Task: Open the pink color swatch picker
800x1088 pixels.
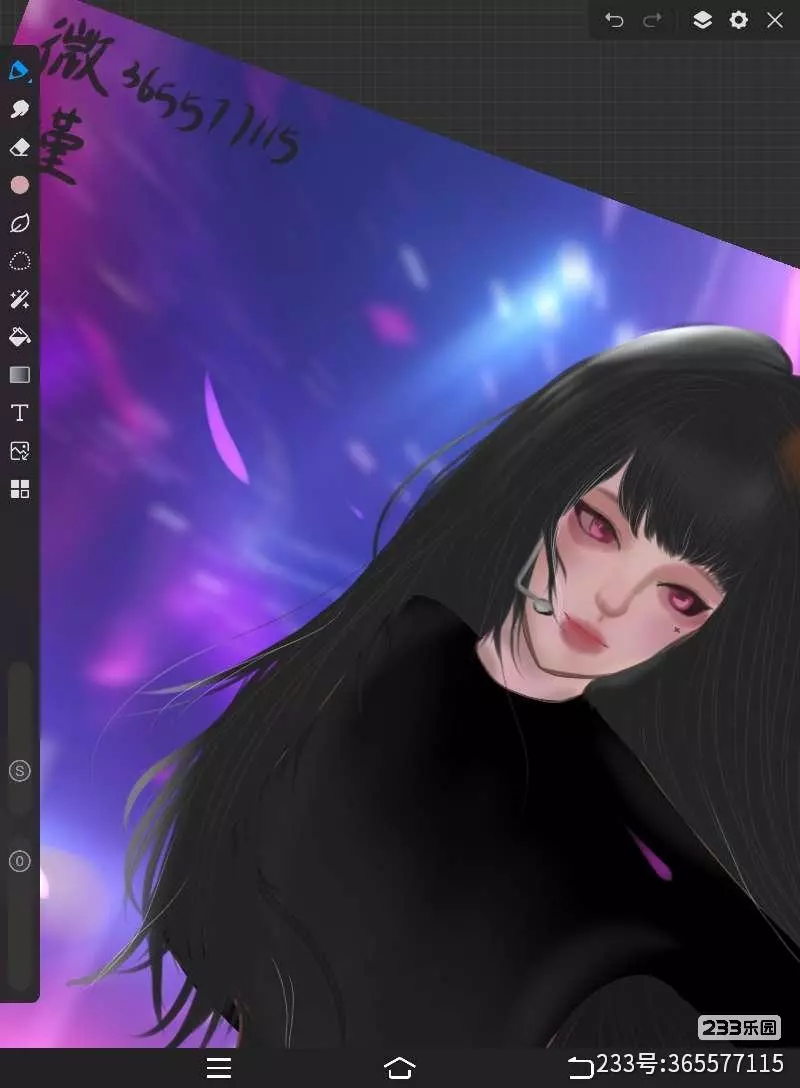Action: 19,185
